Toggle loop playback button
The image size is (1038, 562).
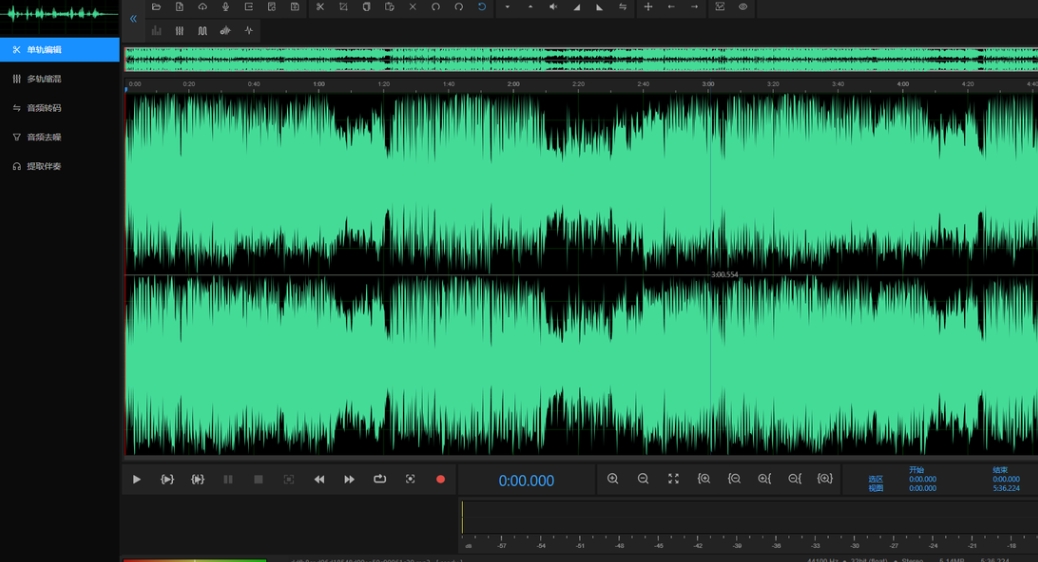pyautogui.click(x=379, y=479)
